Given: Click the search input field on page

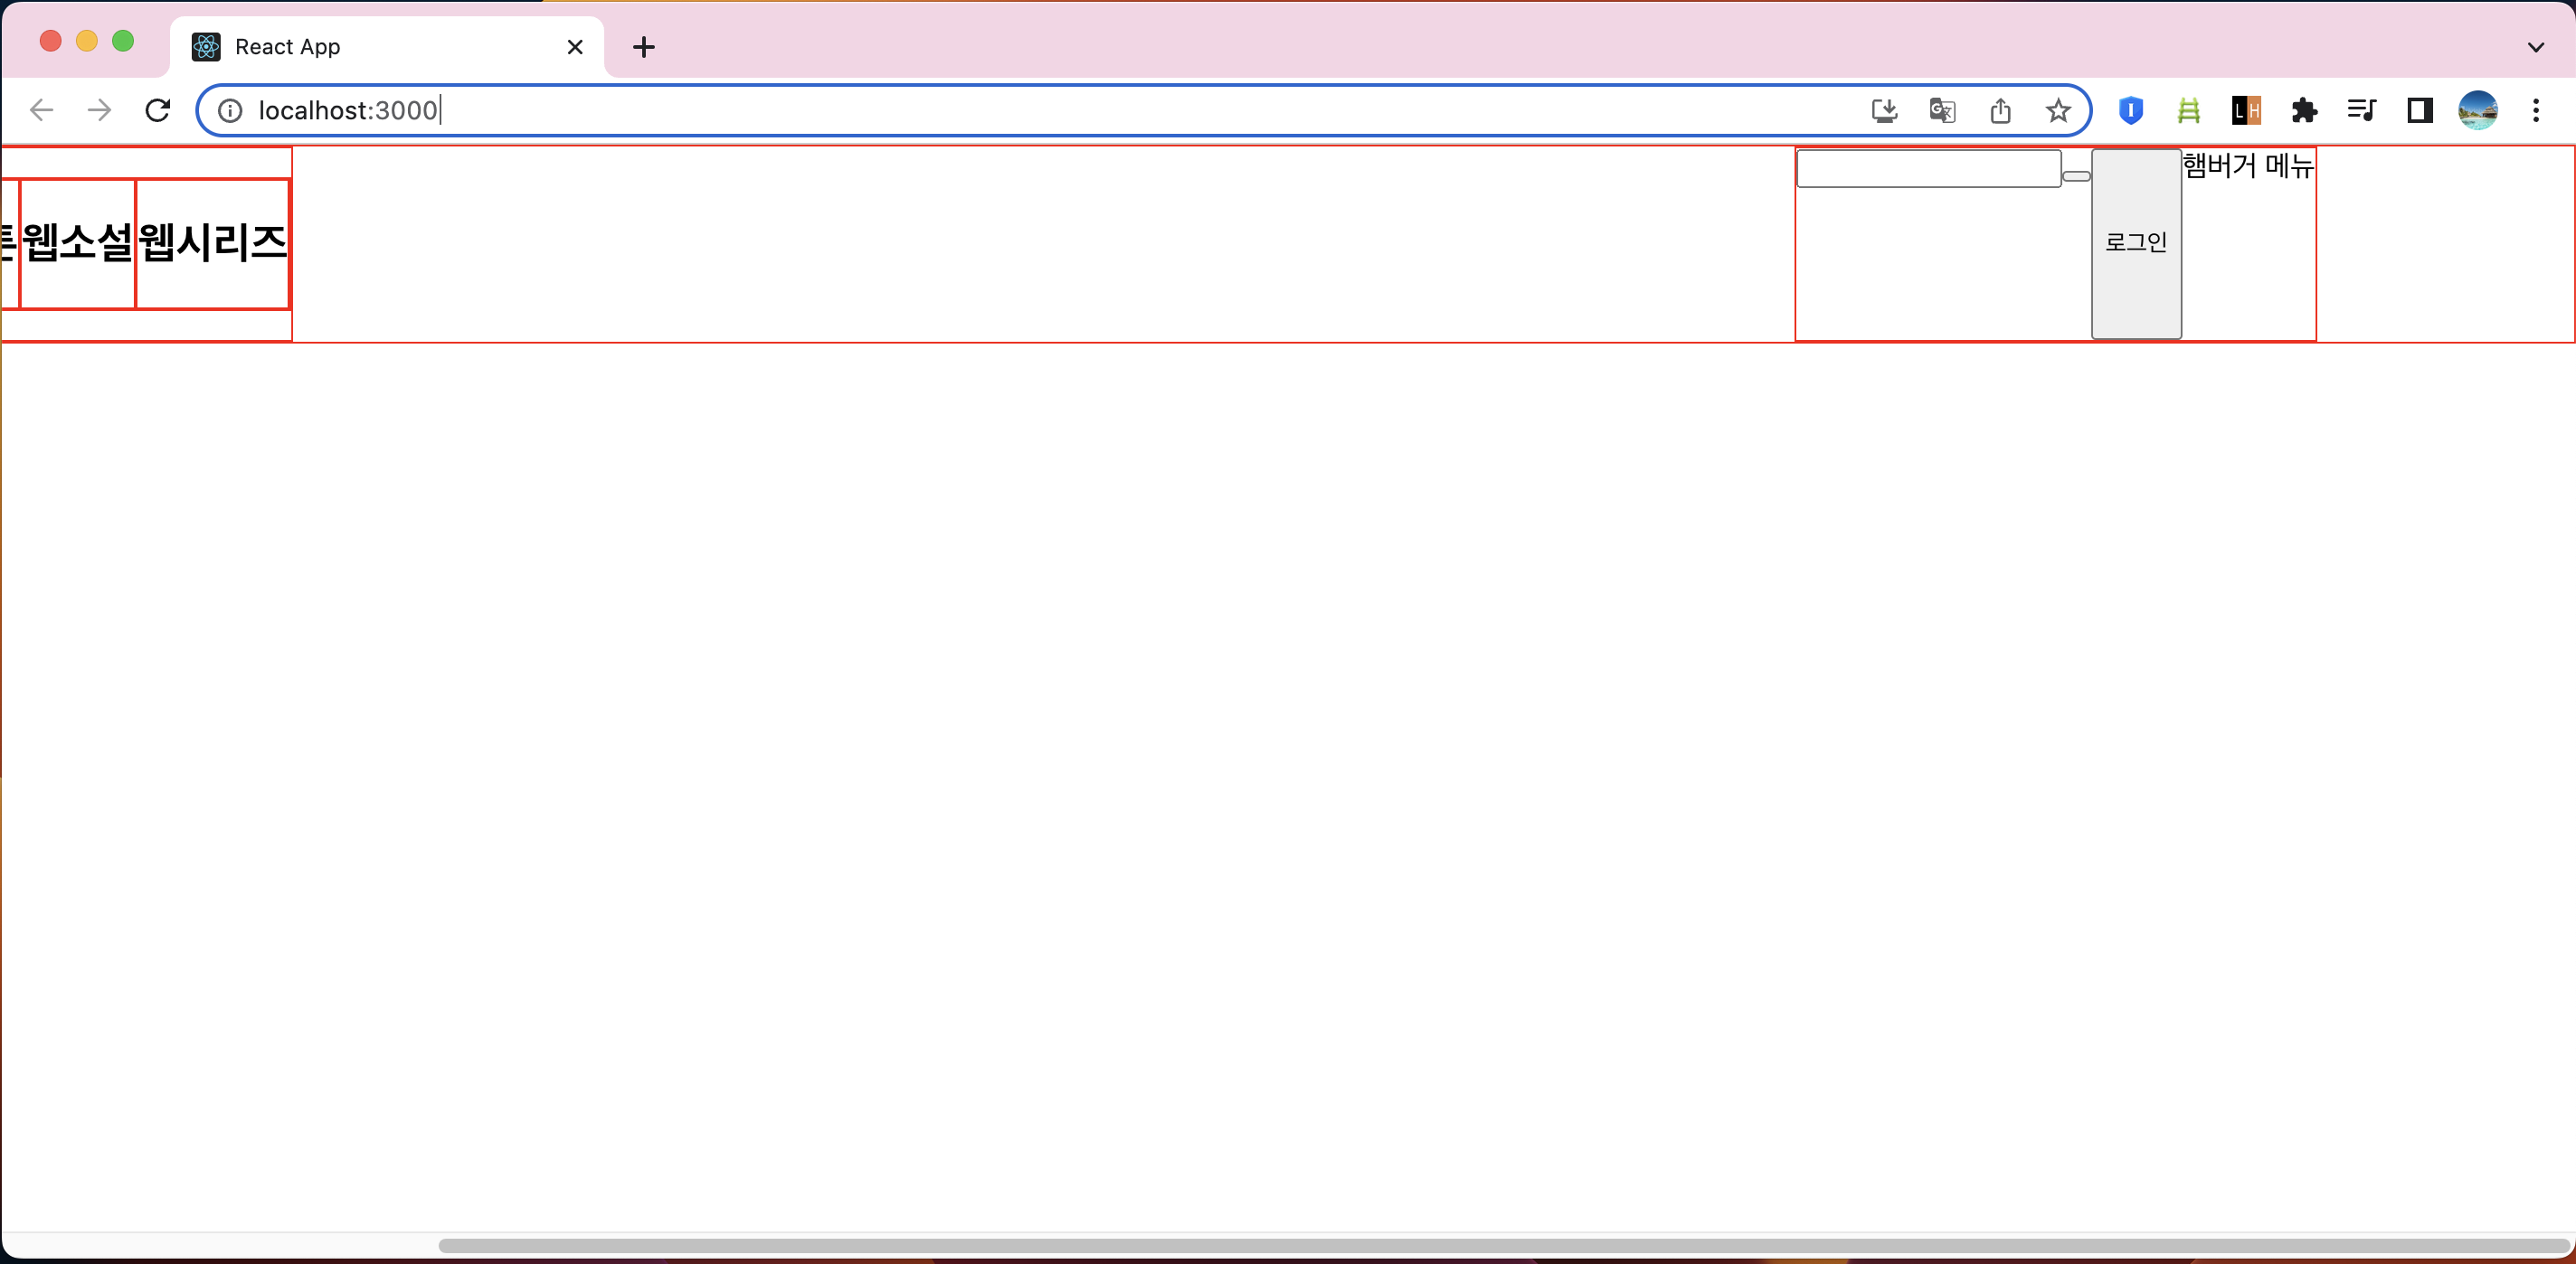Looking at the screenshot, I should pyautogui.click(x=1928, y=168).
